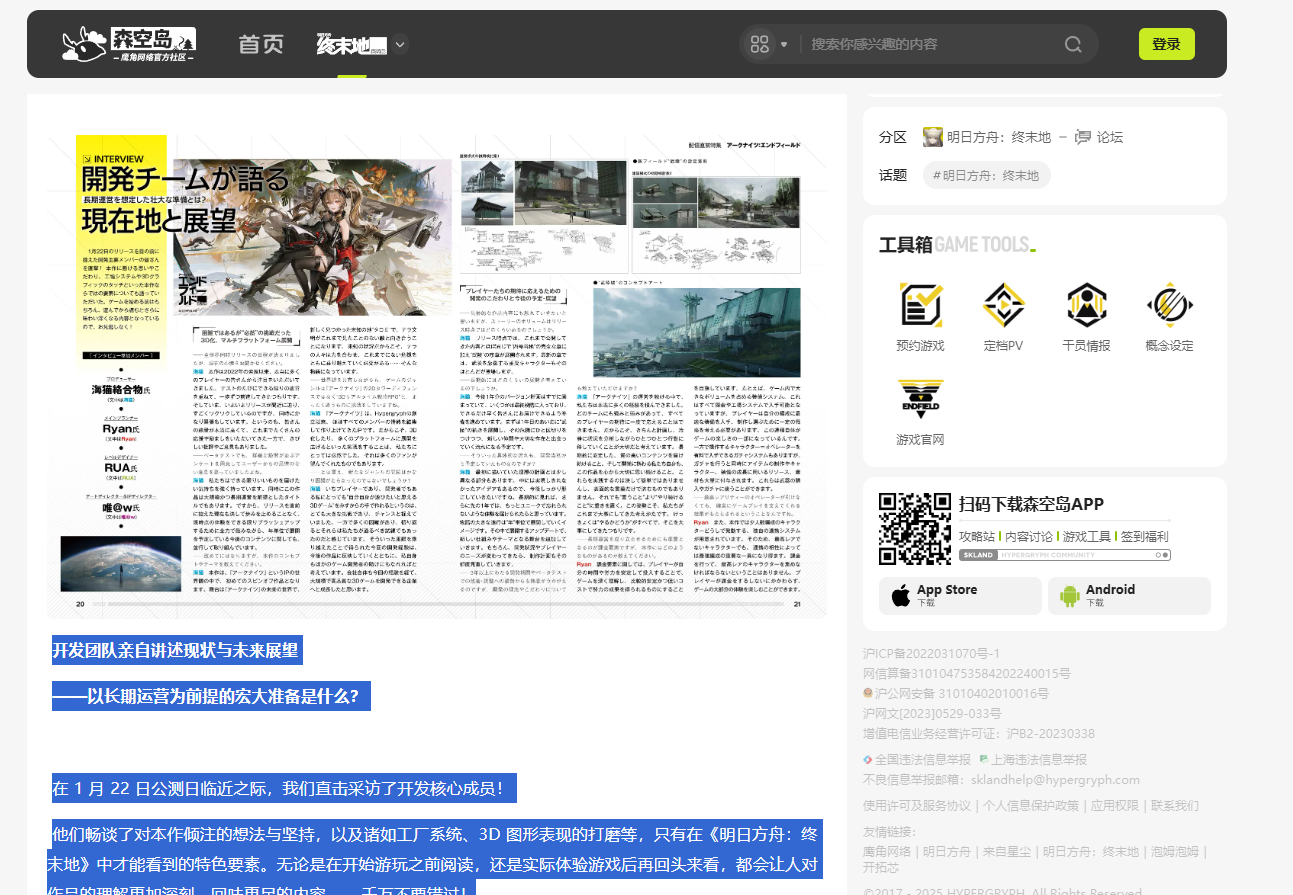Download from the App Store button
Screen dimensions: 1293x895
pos(960,596)
